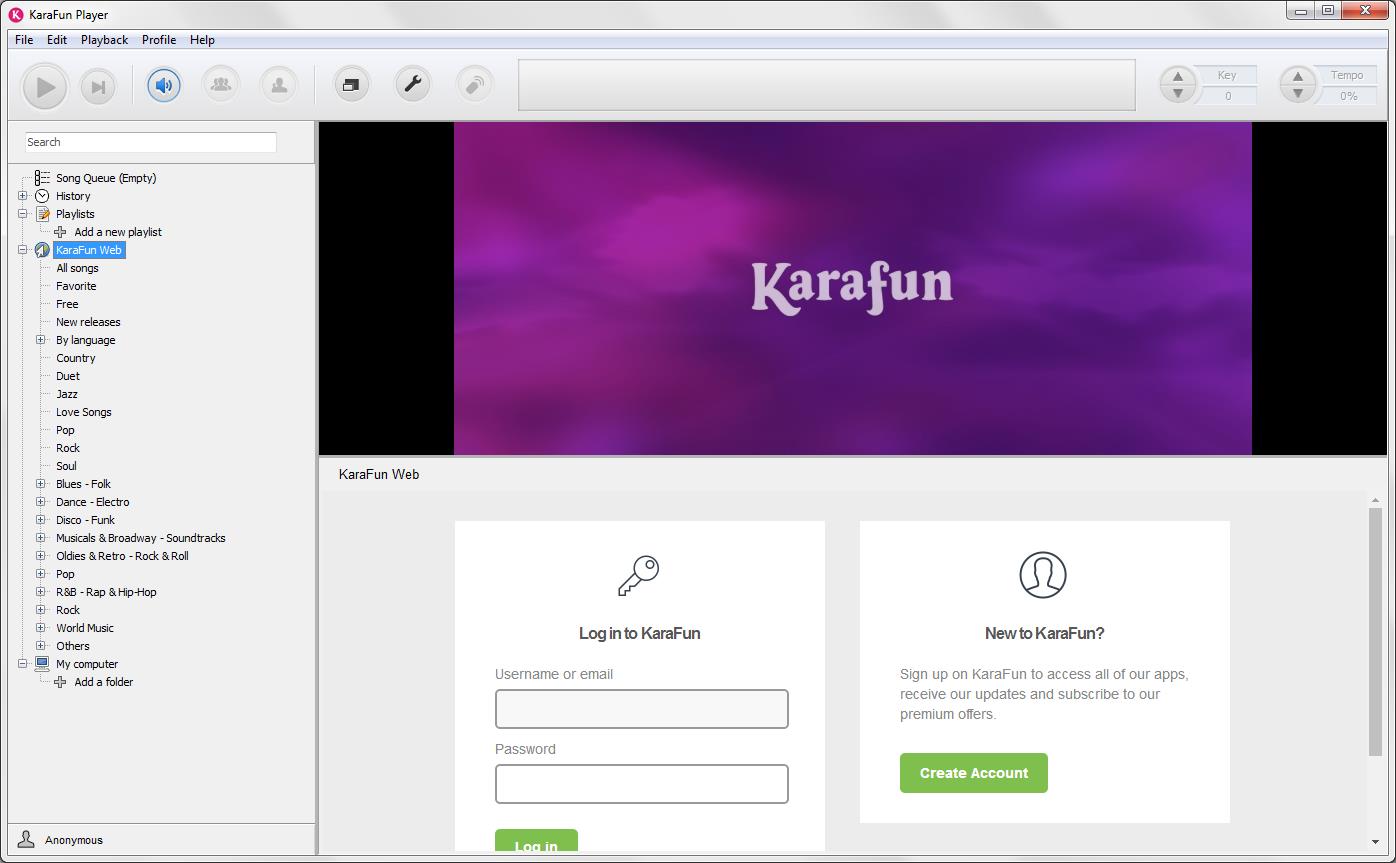Image resolution: width=1396 pixels, height=863 pixels.
Task: Open the Profile menu
Action: (x=158, y=40)
